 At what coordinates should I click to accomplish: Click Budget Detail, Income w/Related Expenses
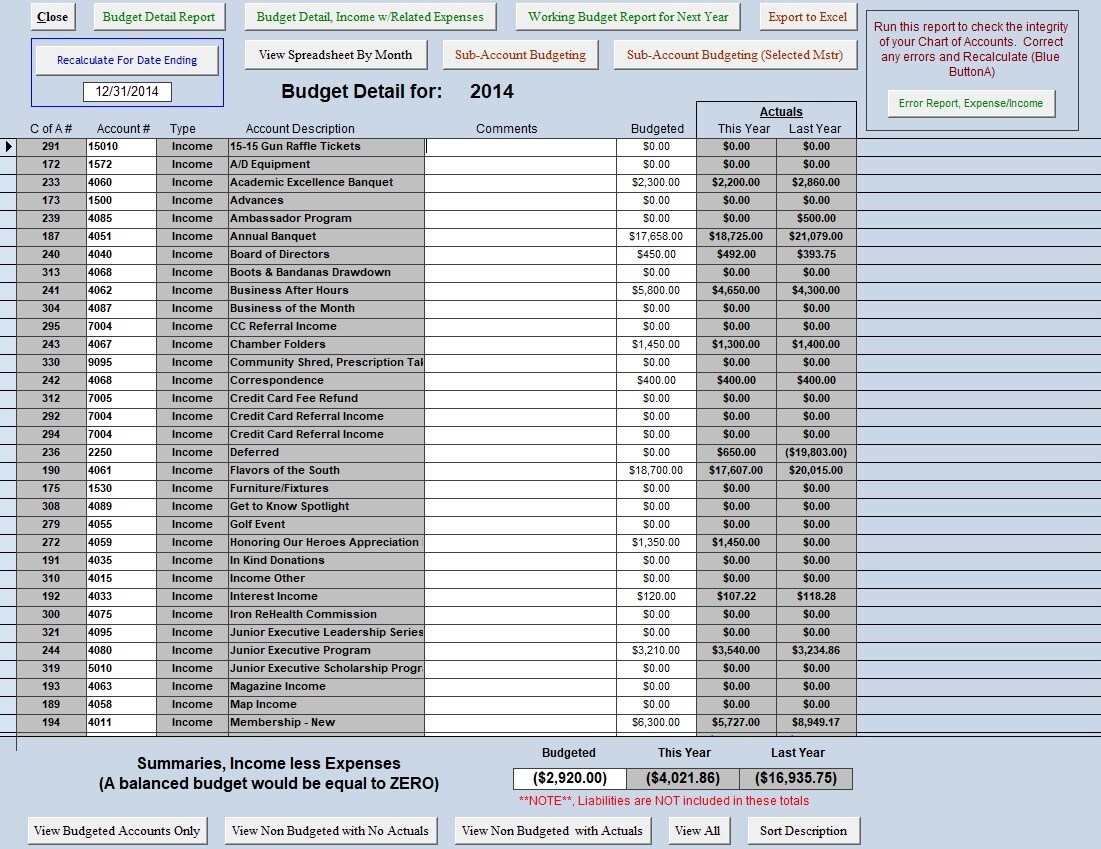[x=370, y=17]
